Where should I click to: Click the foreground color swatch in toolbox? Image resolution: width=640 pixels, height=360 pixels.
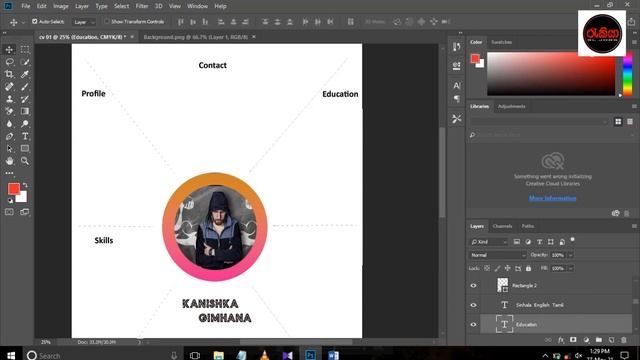coord(13,189)
